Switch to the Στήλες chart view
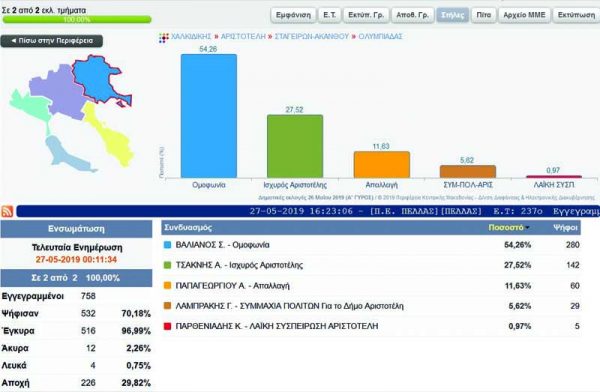This screenshot has width=600, height=392. tap(452, 15)
